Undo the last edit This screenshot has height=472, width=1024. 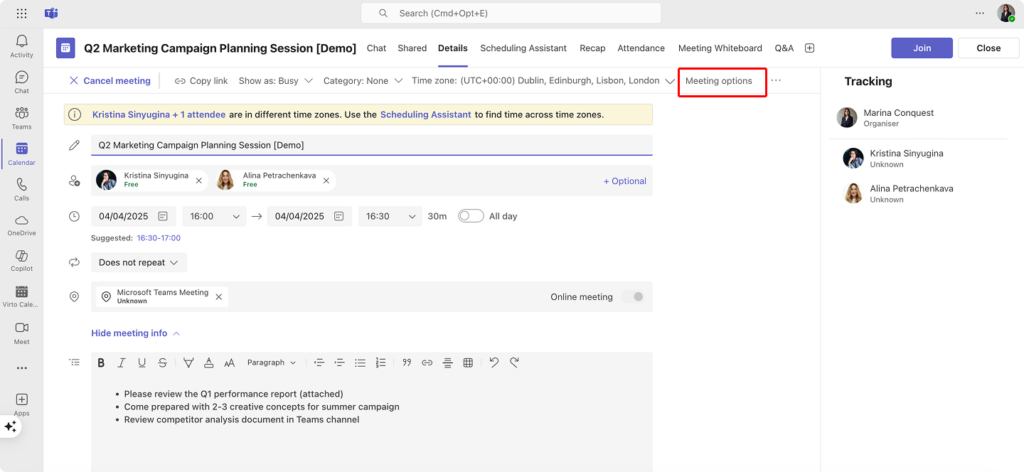coord(494,362)
